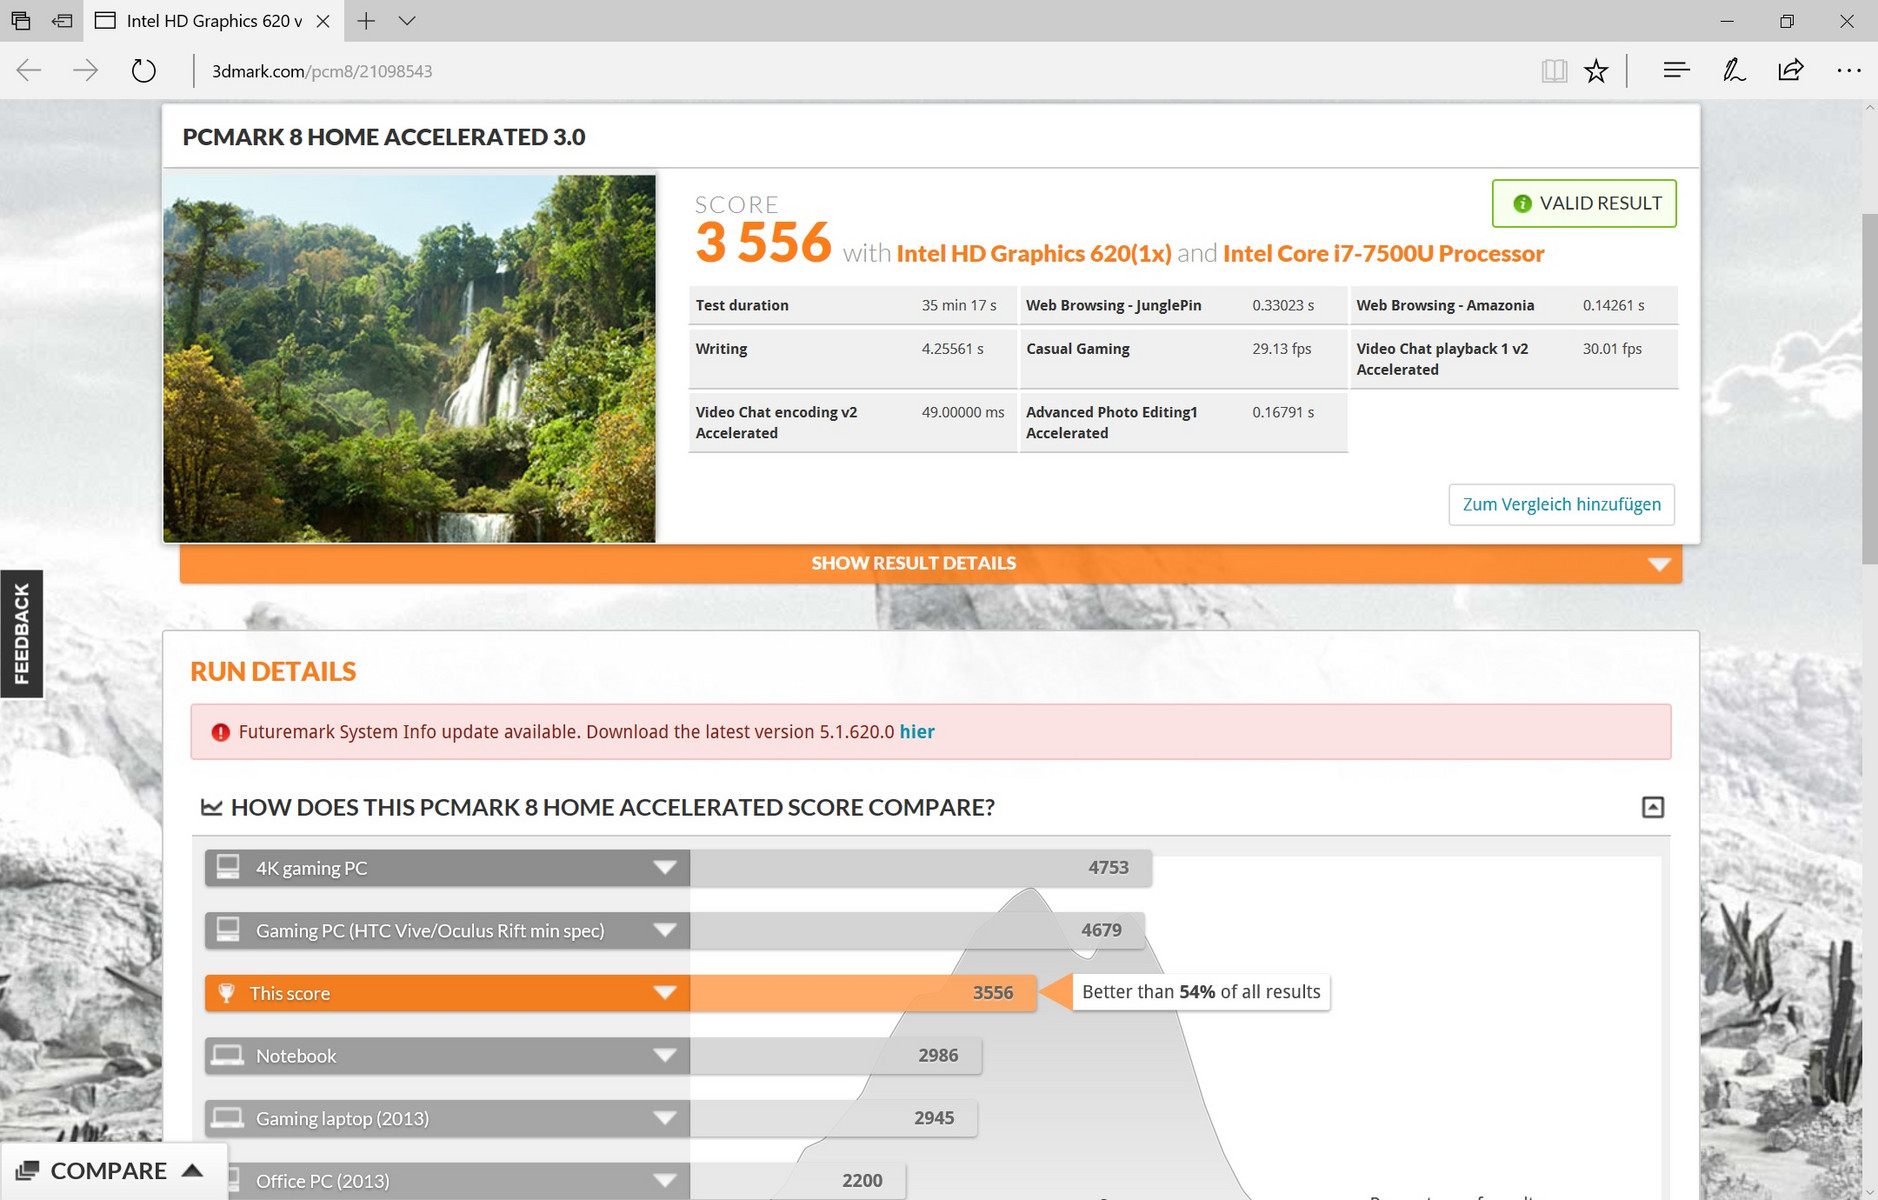Close the Intel HD Graphics 620 tab
Screen dimensions: 1878x1200
pyautogui.click(x=323, y=21)
